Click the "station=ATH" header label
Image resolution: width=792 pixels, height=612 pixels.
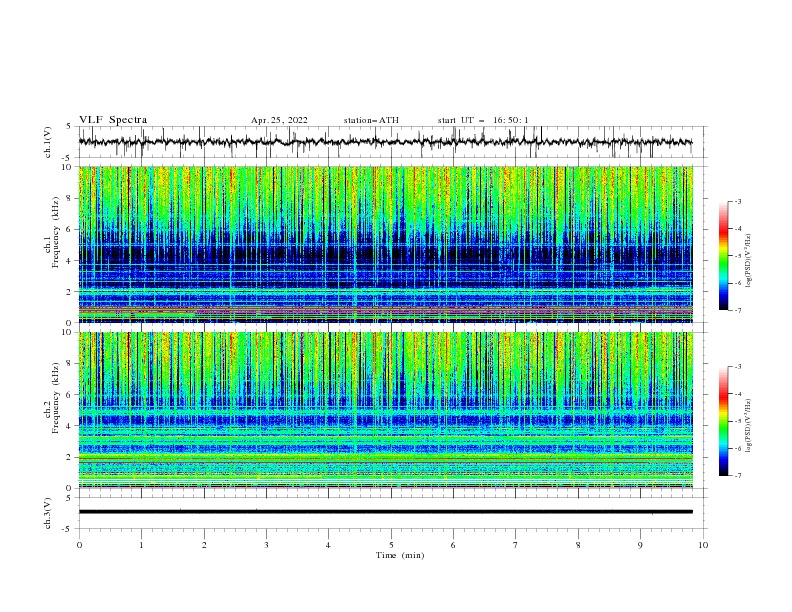point(371,120)
